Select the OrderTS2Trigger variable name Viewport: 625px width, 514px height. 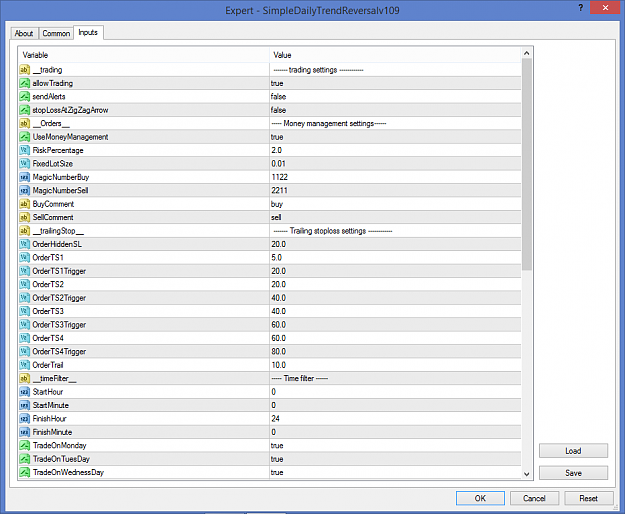(x=59, y=298)
